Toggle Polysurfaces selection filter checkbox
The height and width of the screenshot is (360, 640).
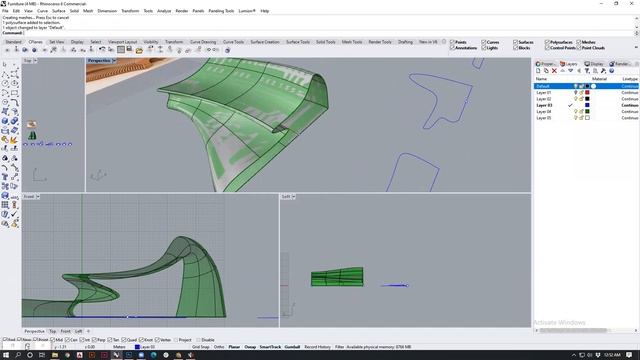pyautogui.click(x=547, y=42)
